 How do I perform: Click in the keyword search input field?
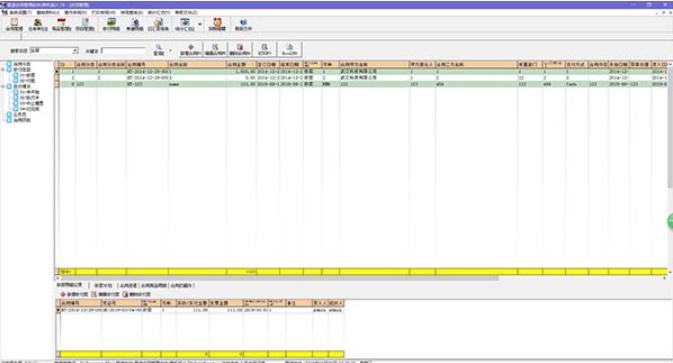[x=124, y=51]
